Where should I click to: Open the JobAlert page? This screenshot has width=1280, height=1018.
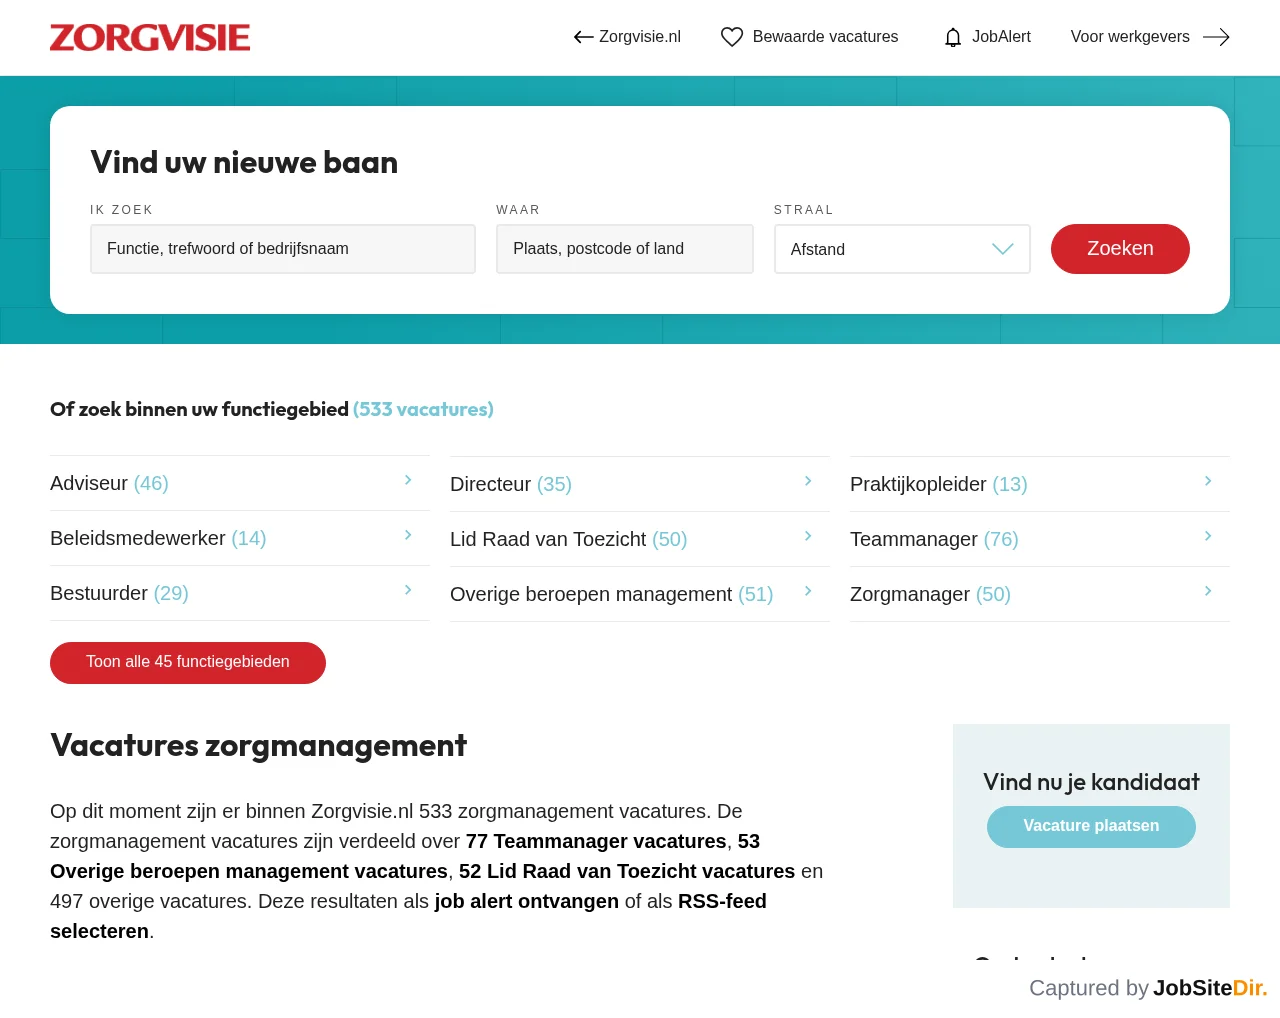click(1001, 37)
